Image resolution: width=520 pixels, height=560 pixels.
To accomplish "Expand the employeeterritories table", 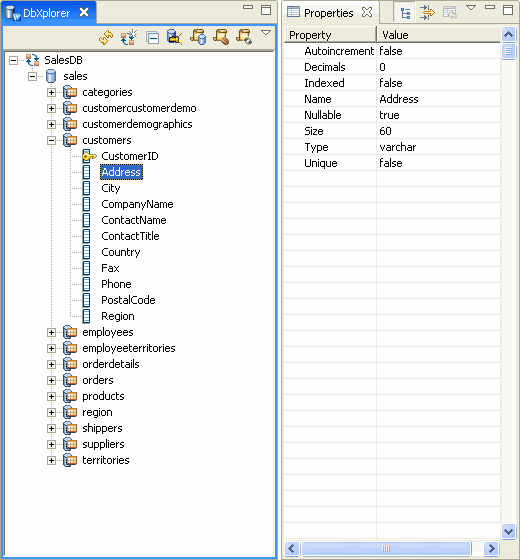I will pyautogui.click(x=51, y=349).
